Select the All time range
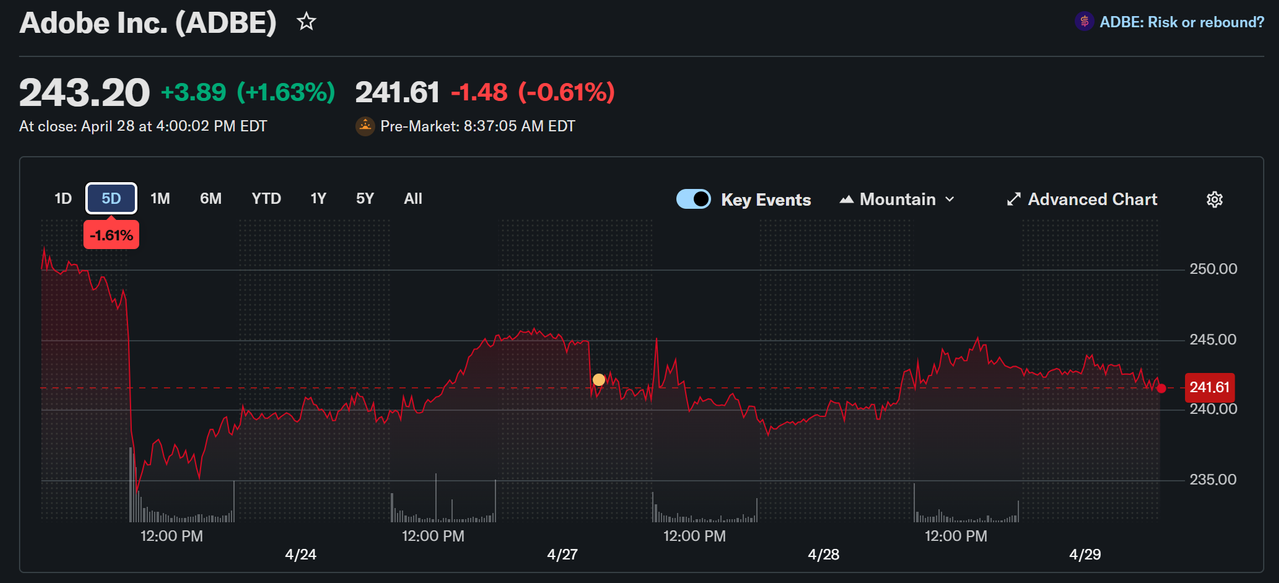Screen dimensions: 1279x583 413,198
